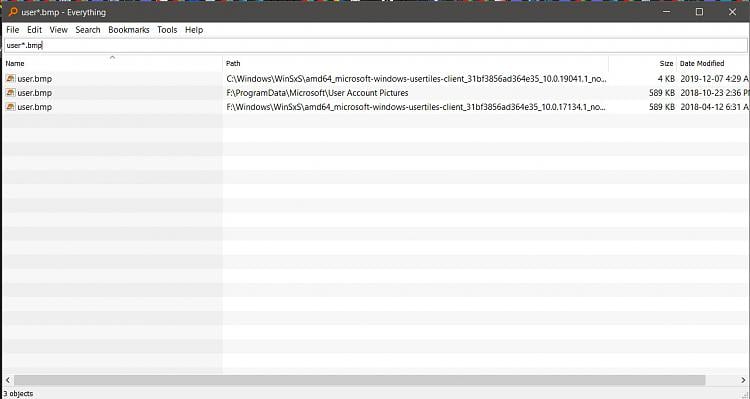Viewport: 750px width, 399px height.
Task: Click date 2019-12-07 4:29 cell
Action: click(x=714, y=78)
